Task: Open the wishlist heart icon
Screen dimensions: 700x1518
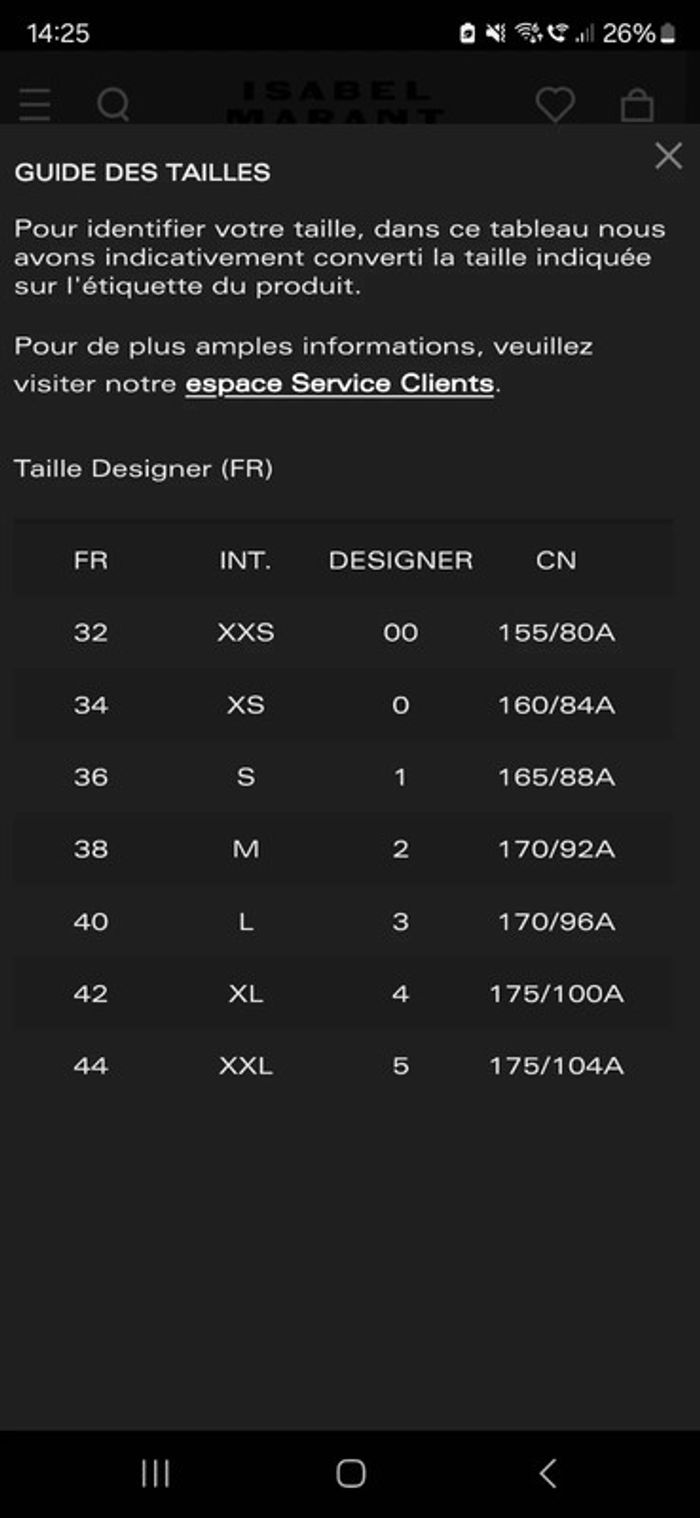Action: (x=554, y=105)
